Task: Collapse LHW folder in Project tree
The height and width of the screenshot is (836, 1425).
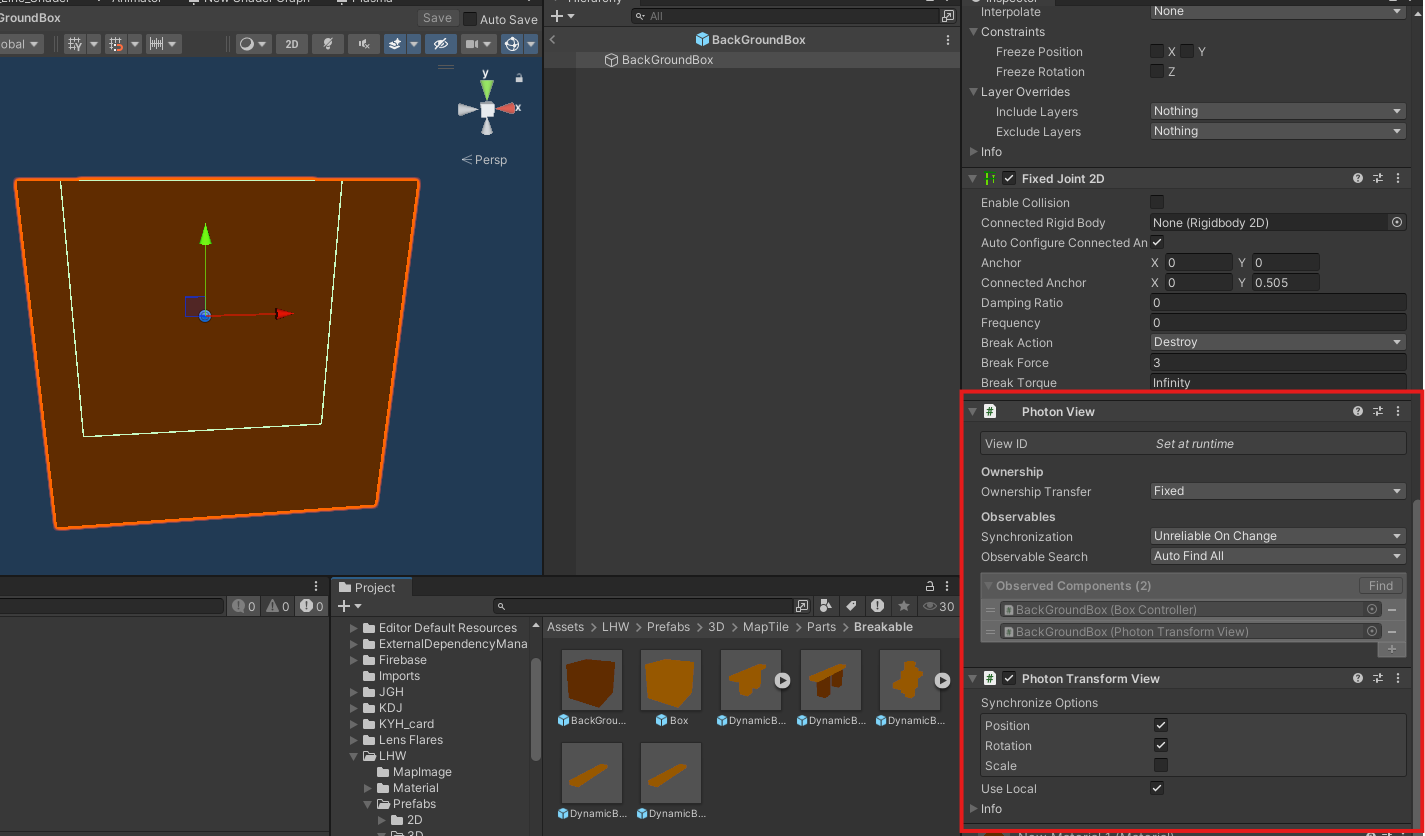Action: 353,756
